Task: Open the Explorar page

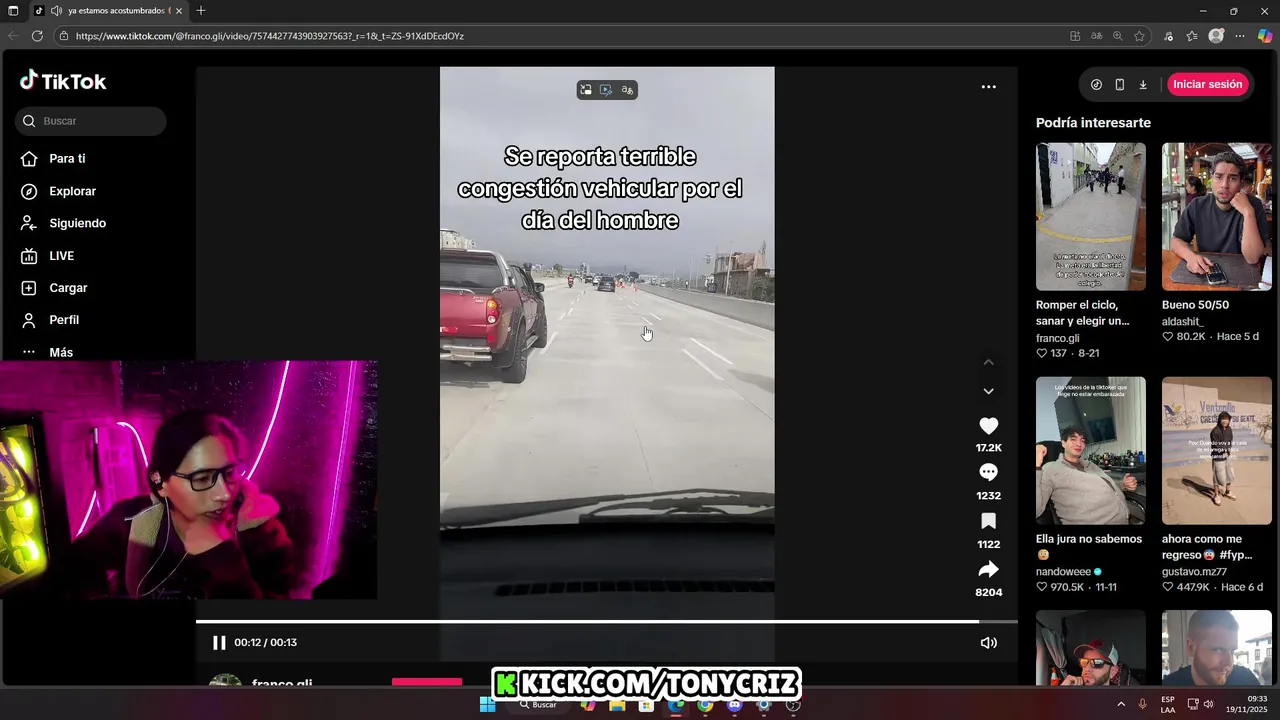Action: click(x=72, y=191)
